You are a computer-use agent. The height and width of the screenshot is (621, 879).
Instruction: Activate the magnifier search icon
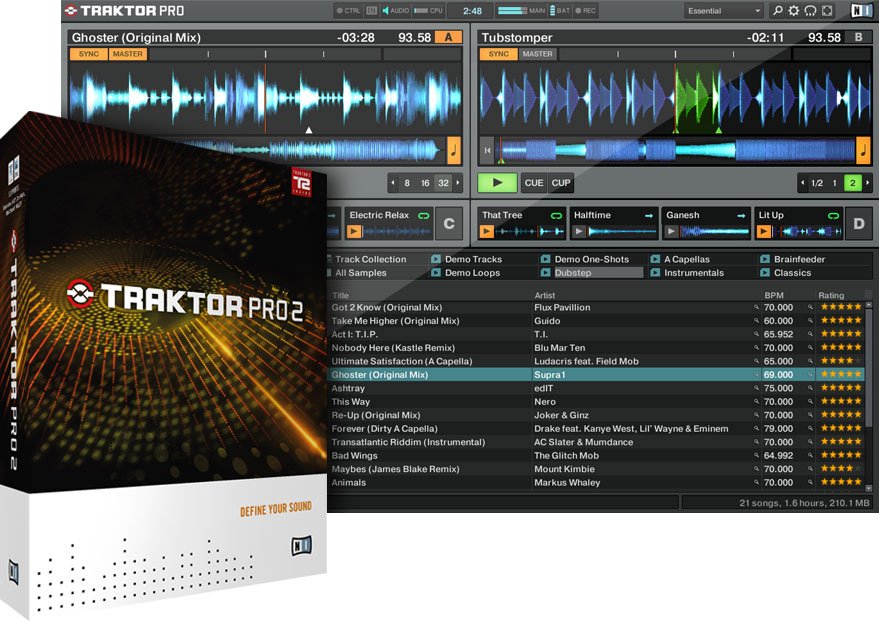(778, 11)
